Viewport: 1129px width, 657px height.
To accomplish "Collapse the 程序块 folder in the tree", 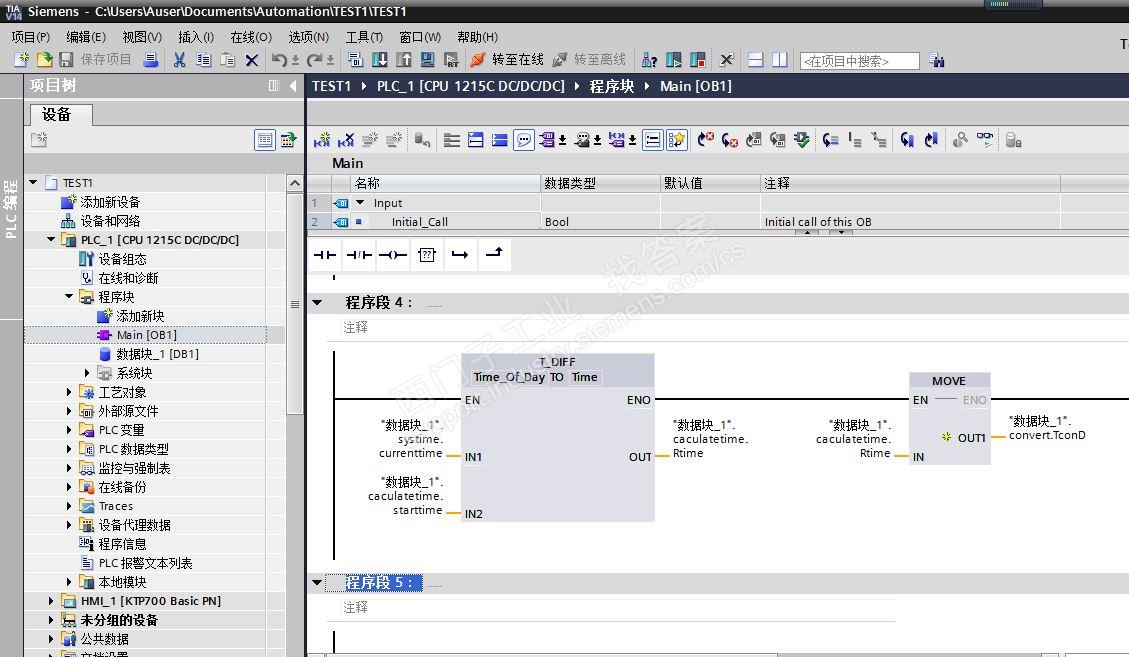I will [x=68, y=296].
